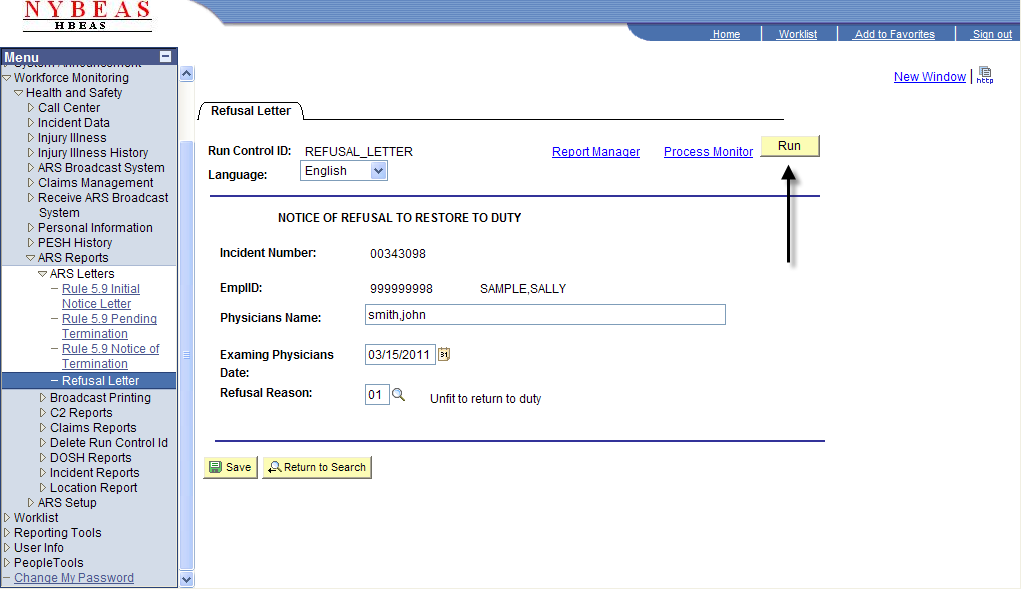
Task: Click Return to Search button
Action: [317, 467]
